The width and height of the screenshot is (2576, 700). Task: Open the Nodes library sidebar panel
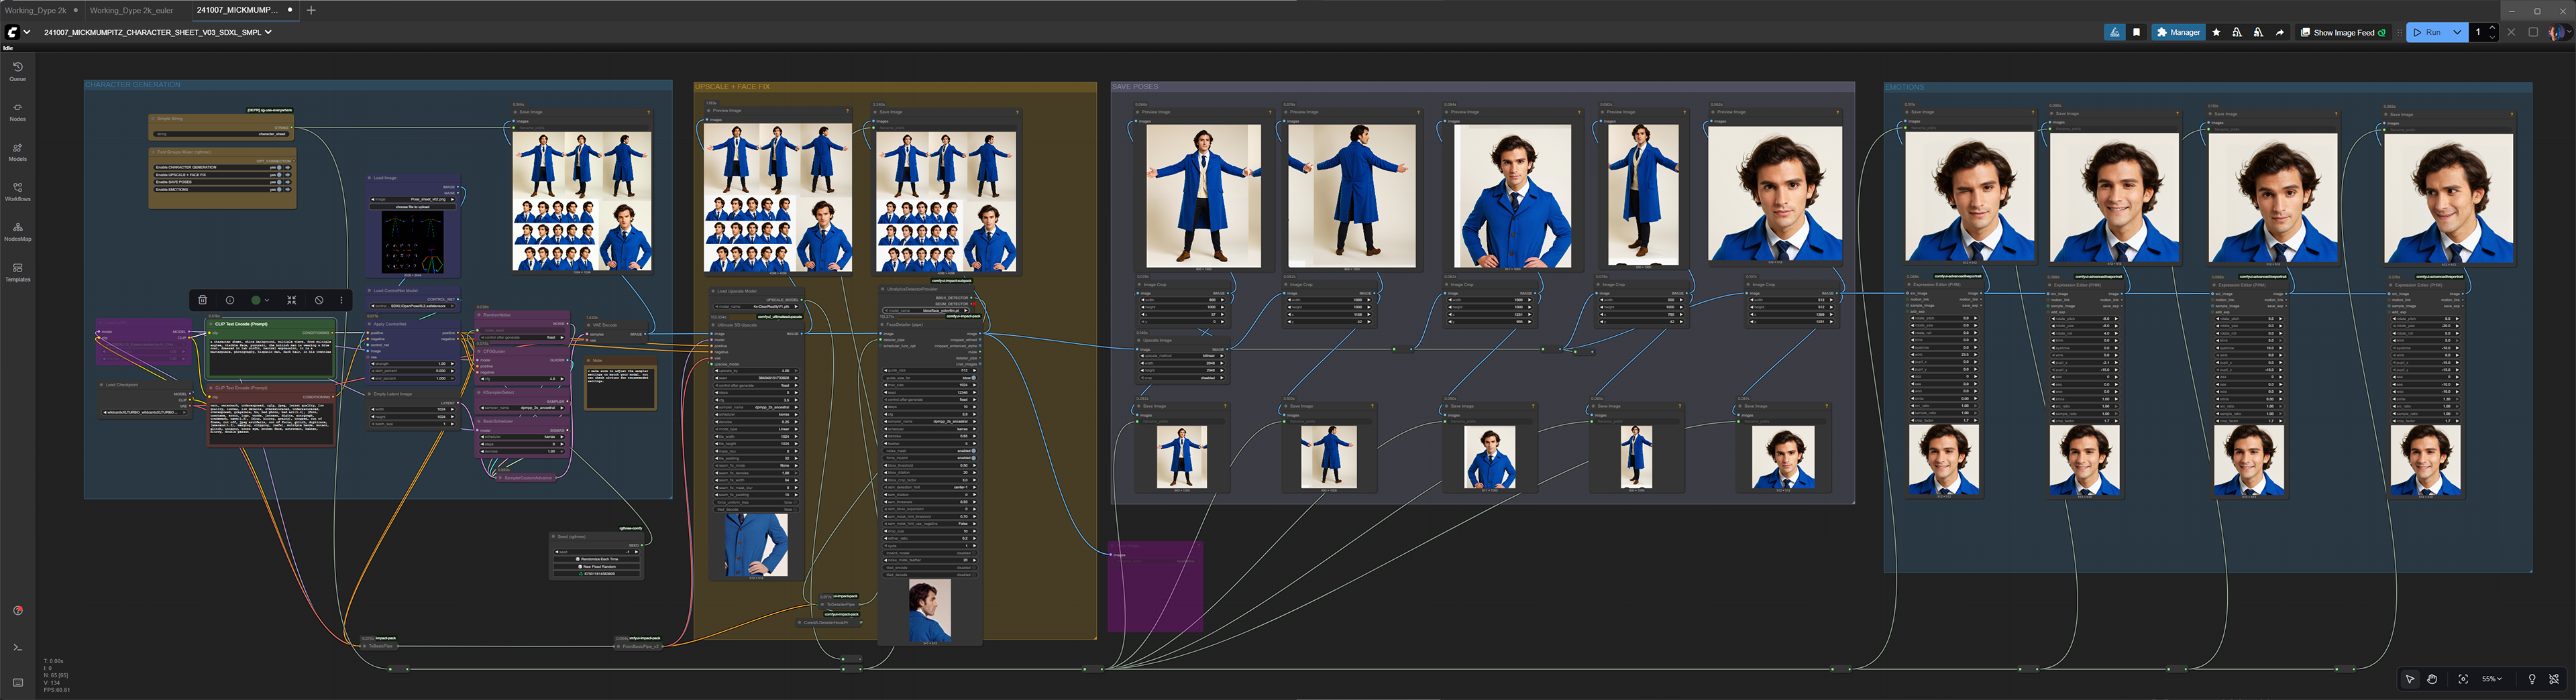[17, 111]
